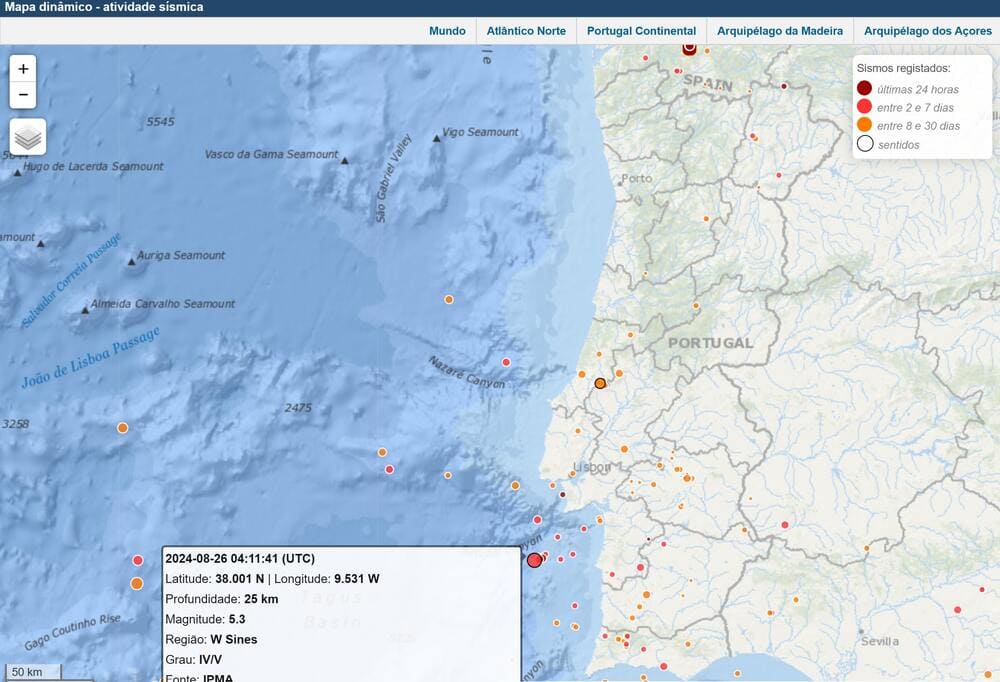This screenshot has width=1000, height=682.
Task: Click the dark red earthquake marker in Spain
Action: point(689,48)
